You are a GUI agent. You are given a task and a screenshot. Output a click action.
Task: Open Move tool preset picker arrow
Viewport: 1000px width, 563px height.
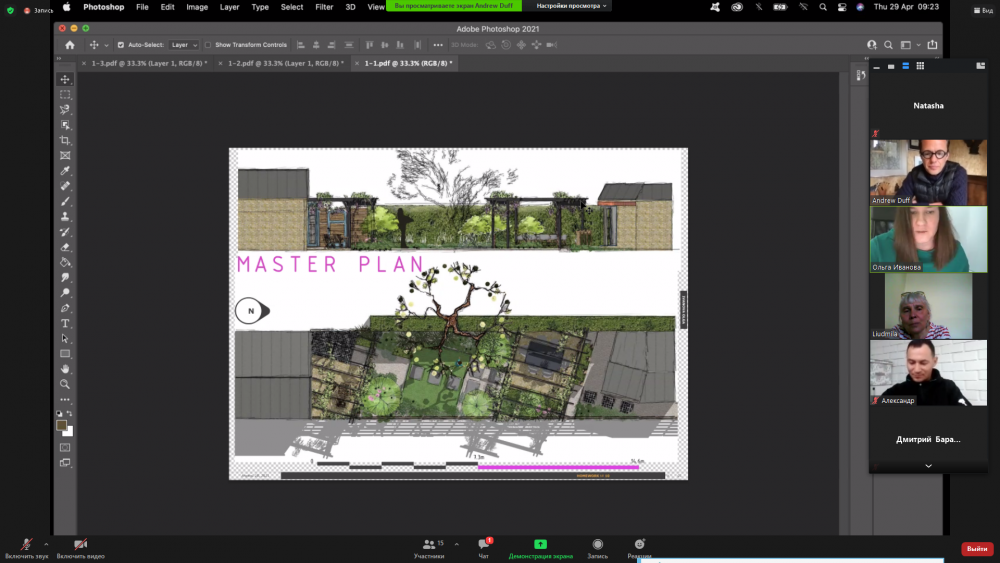click(x=106, y=45)
